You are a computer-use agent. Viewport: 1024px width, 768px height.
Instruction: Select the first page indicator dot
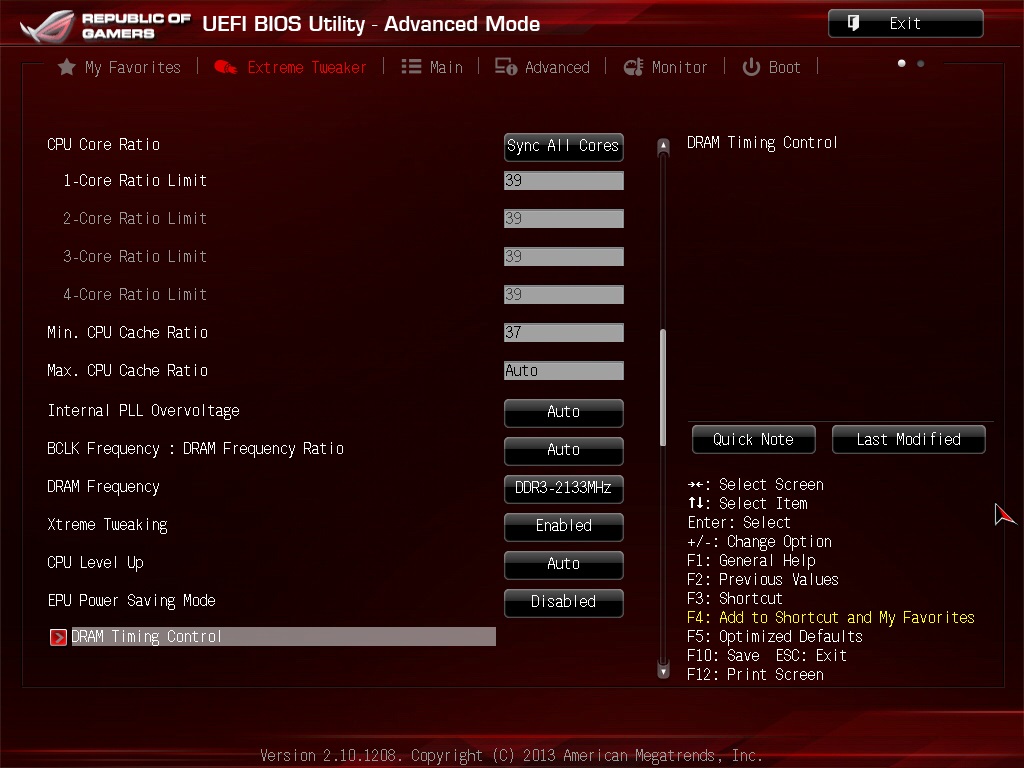click(x=901, y=63)
